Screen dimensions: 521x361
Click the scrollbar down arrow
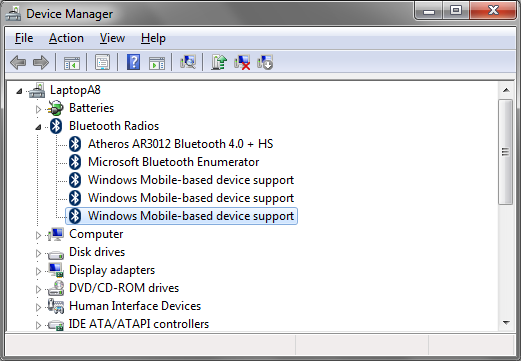click(506, 323)
